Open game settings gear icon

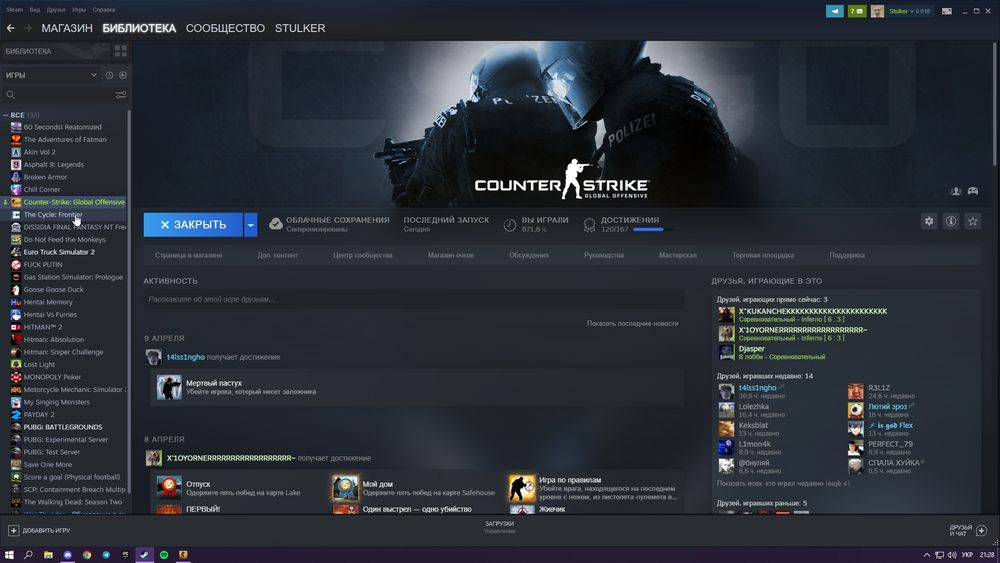click(929, 221)
